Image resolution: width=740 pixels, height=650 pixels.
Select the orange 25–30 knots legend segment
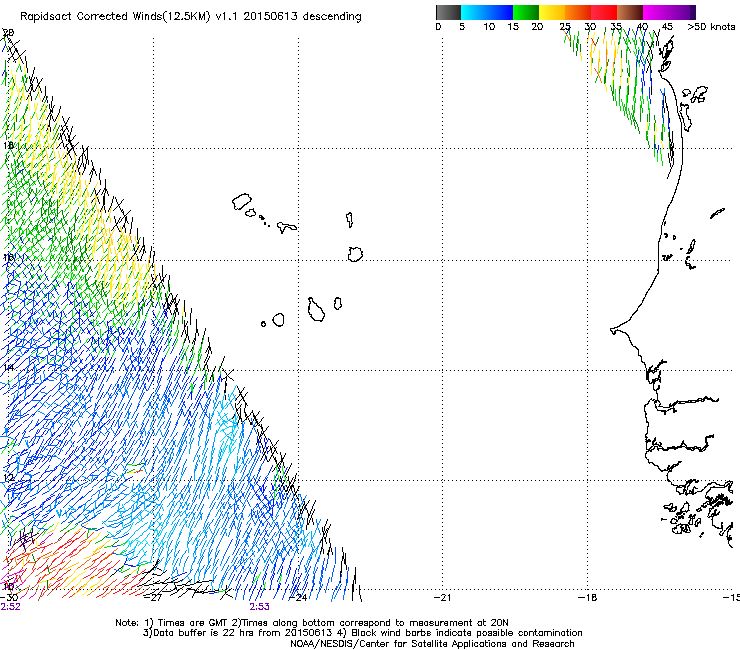pyautogui.click(x=578, y=12)
